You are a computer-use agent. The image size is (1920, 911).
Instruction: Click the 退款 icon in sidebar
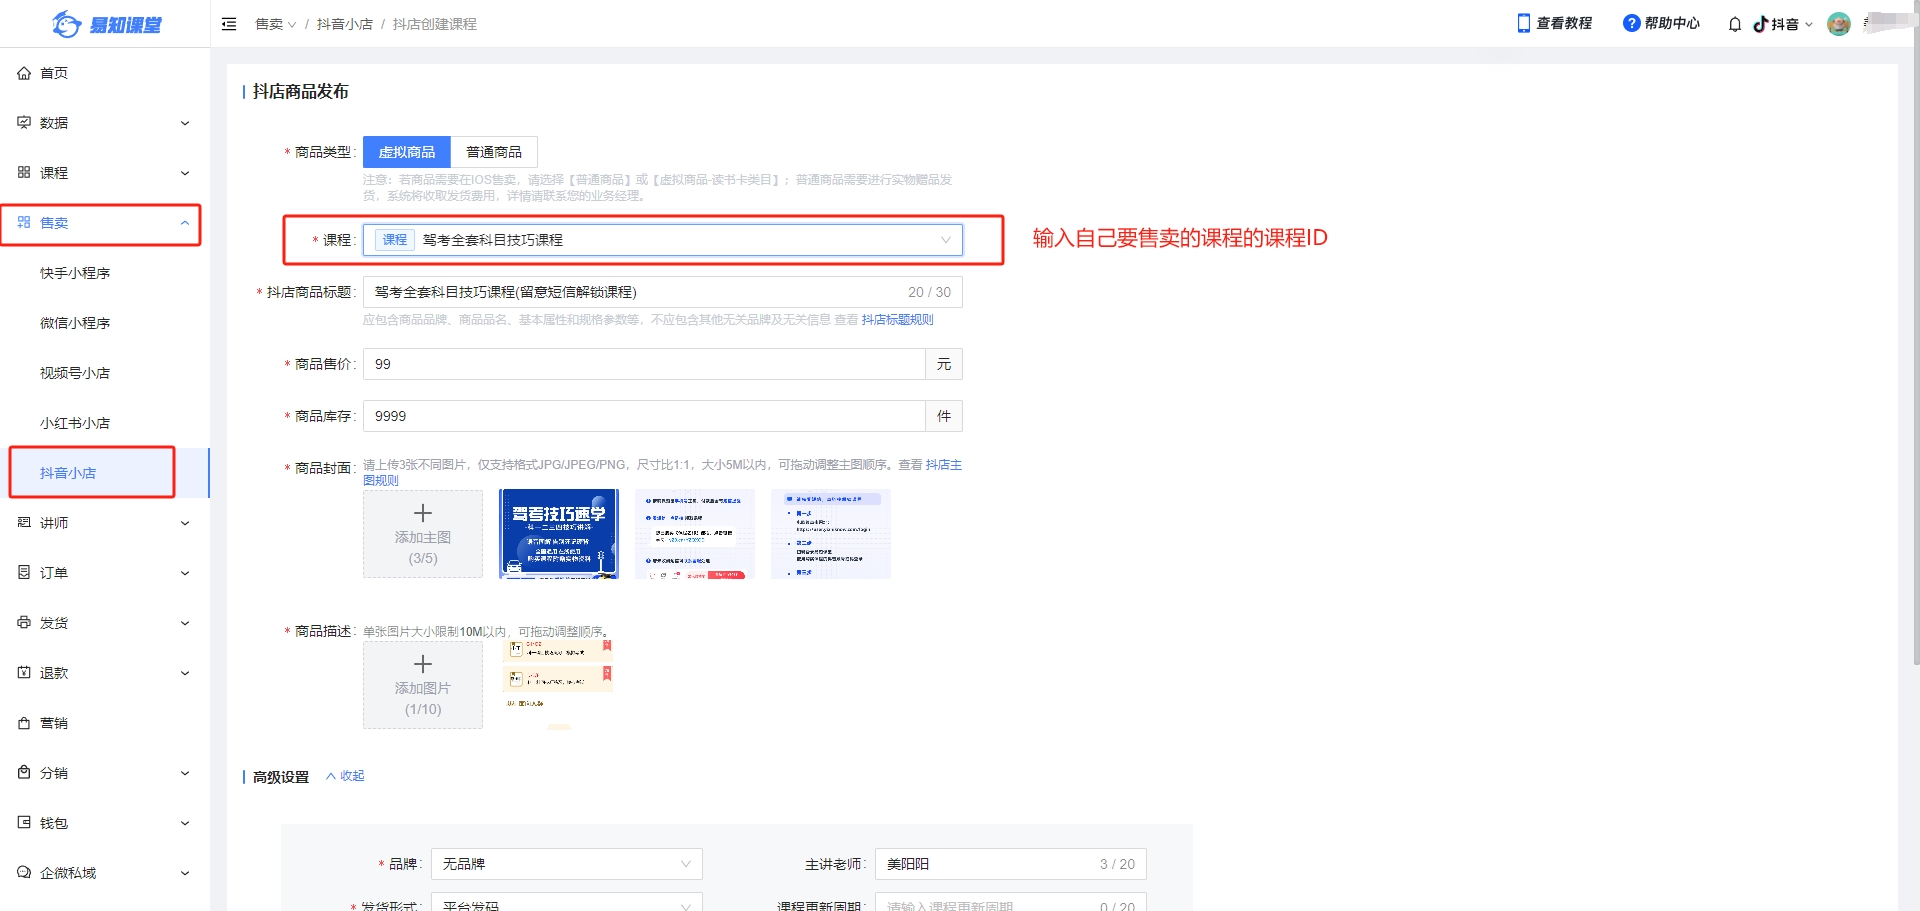click(x=24, y=673)
